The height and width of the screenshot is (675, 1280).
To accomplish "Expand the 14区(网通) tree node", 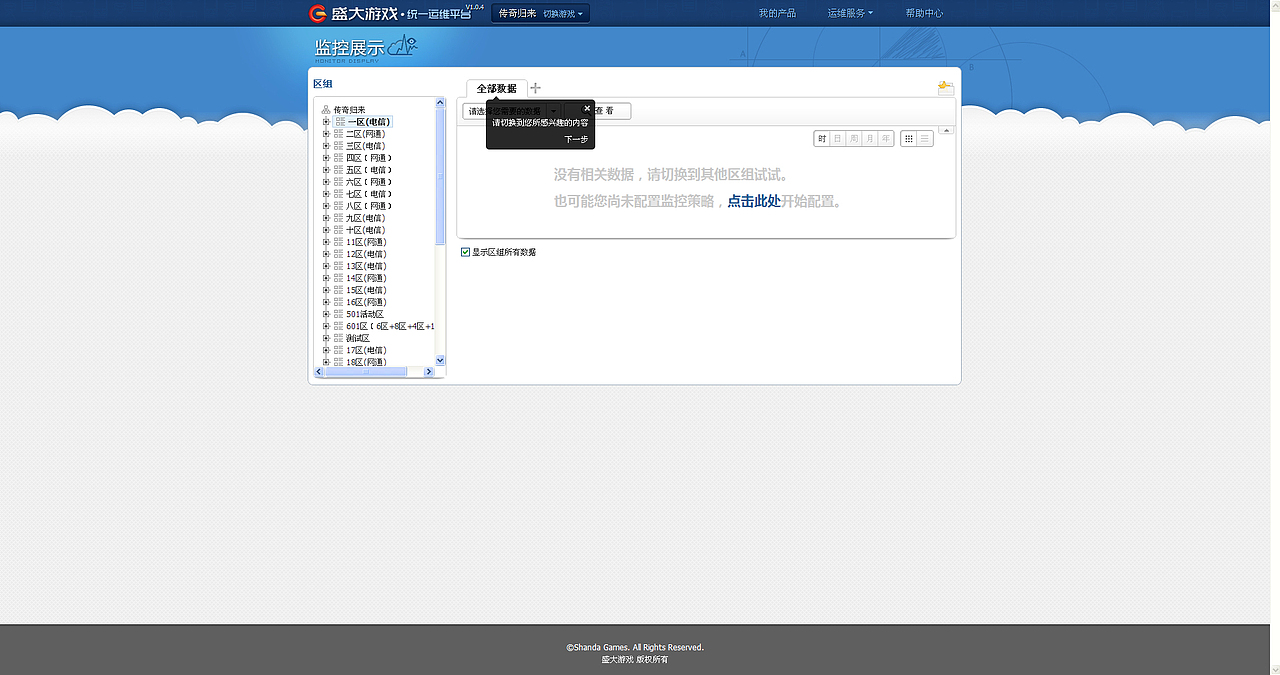I will (x=326, y=278).
